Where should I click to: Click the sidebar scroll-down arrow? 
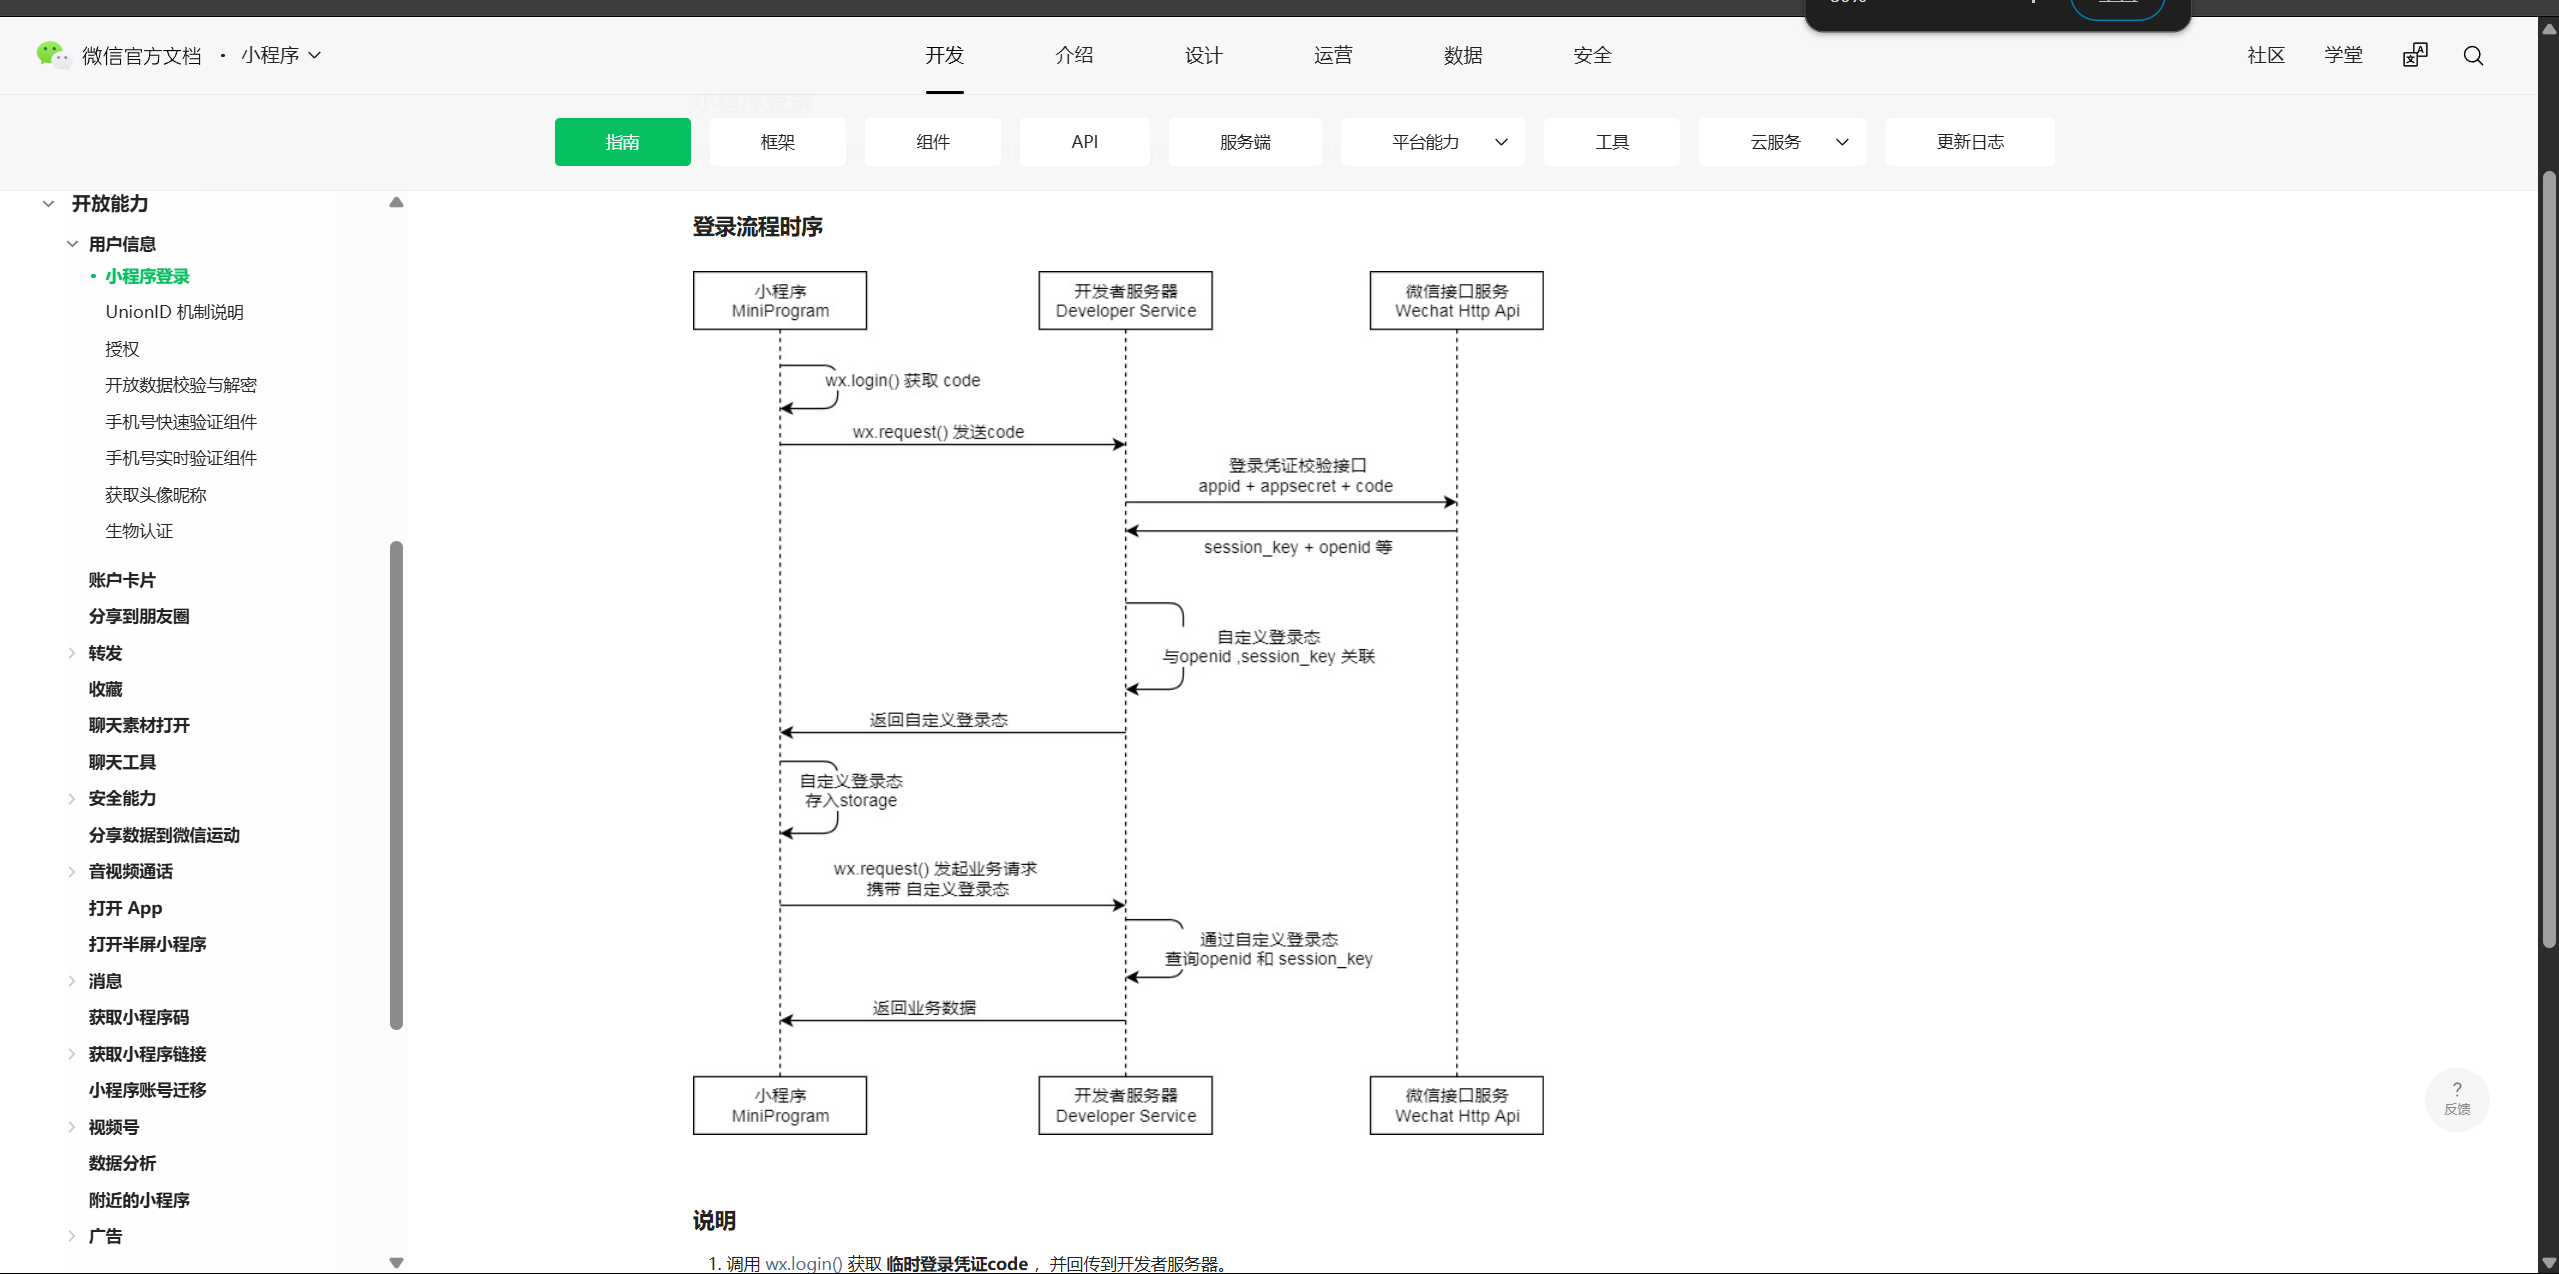pos(396,1262)
